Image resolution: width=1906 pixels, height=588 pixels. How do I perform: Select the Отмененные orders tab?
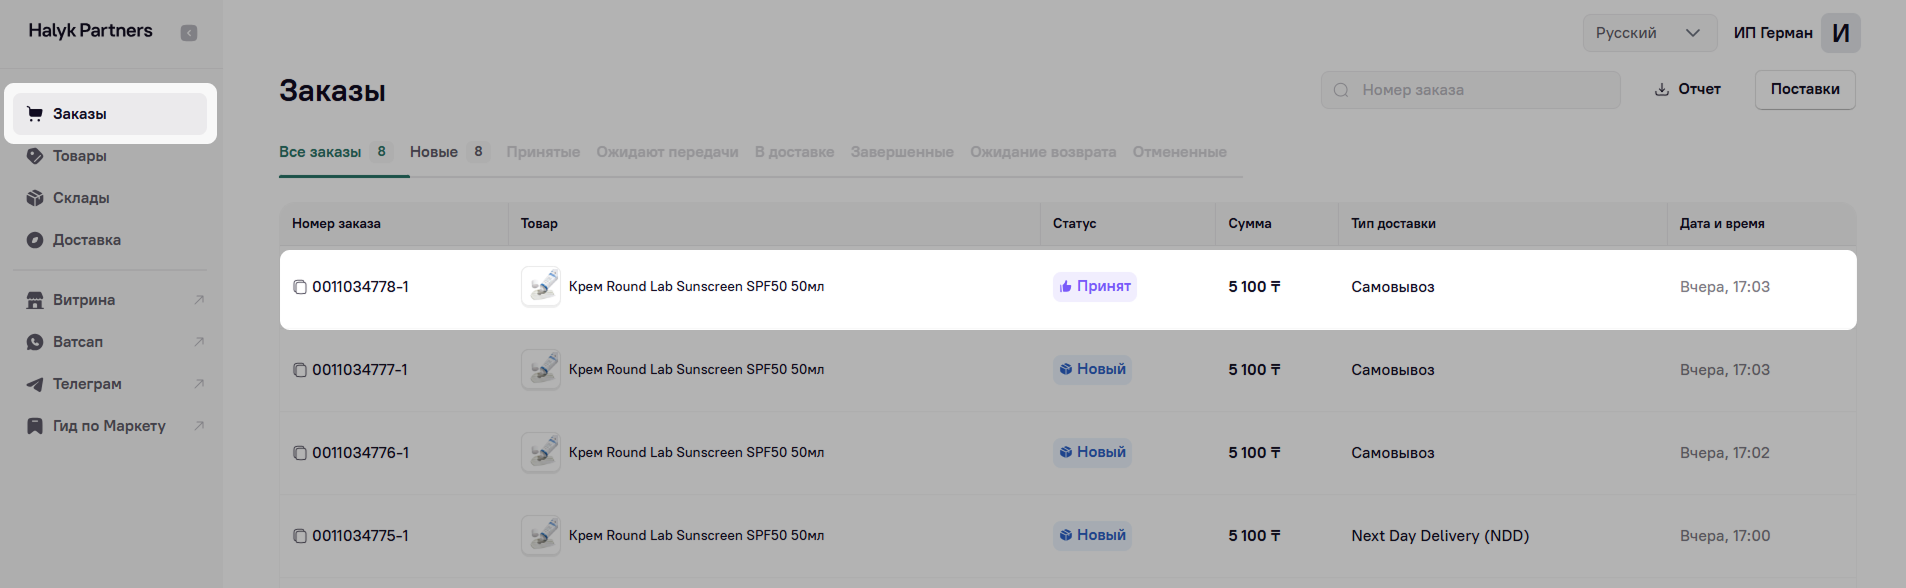point(1179,152)
